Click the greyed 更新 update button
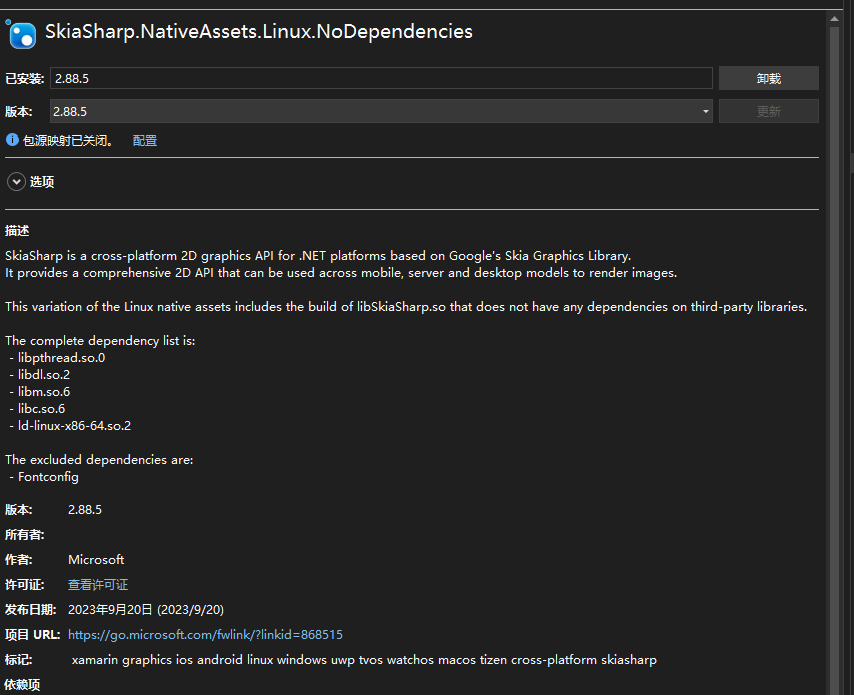The width and height of the screenshot is (854, 695). pos(768,111)
